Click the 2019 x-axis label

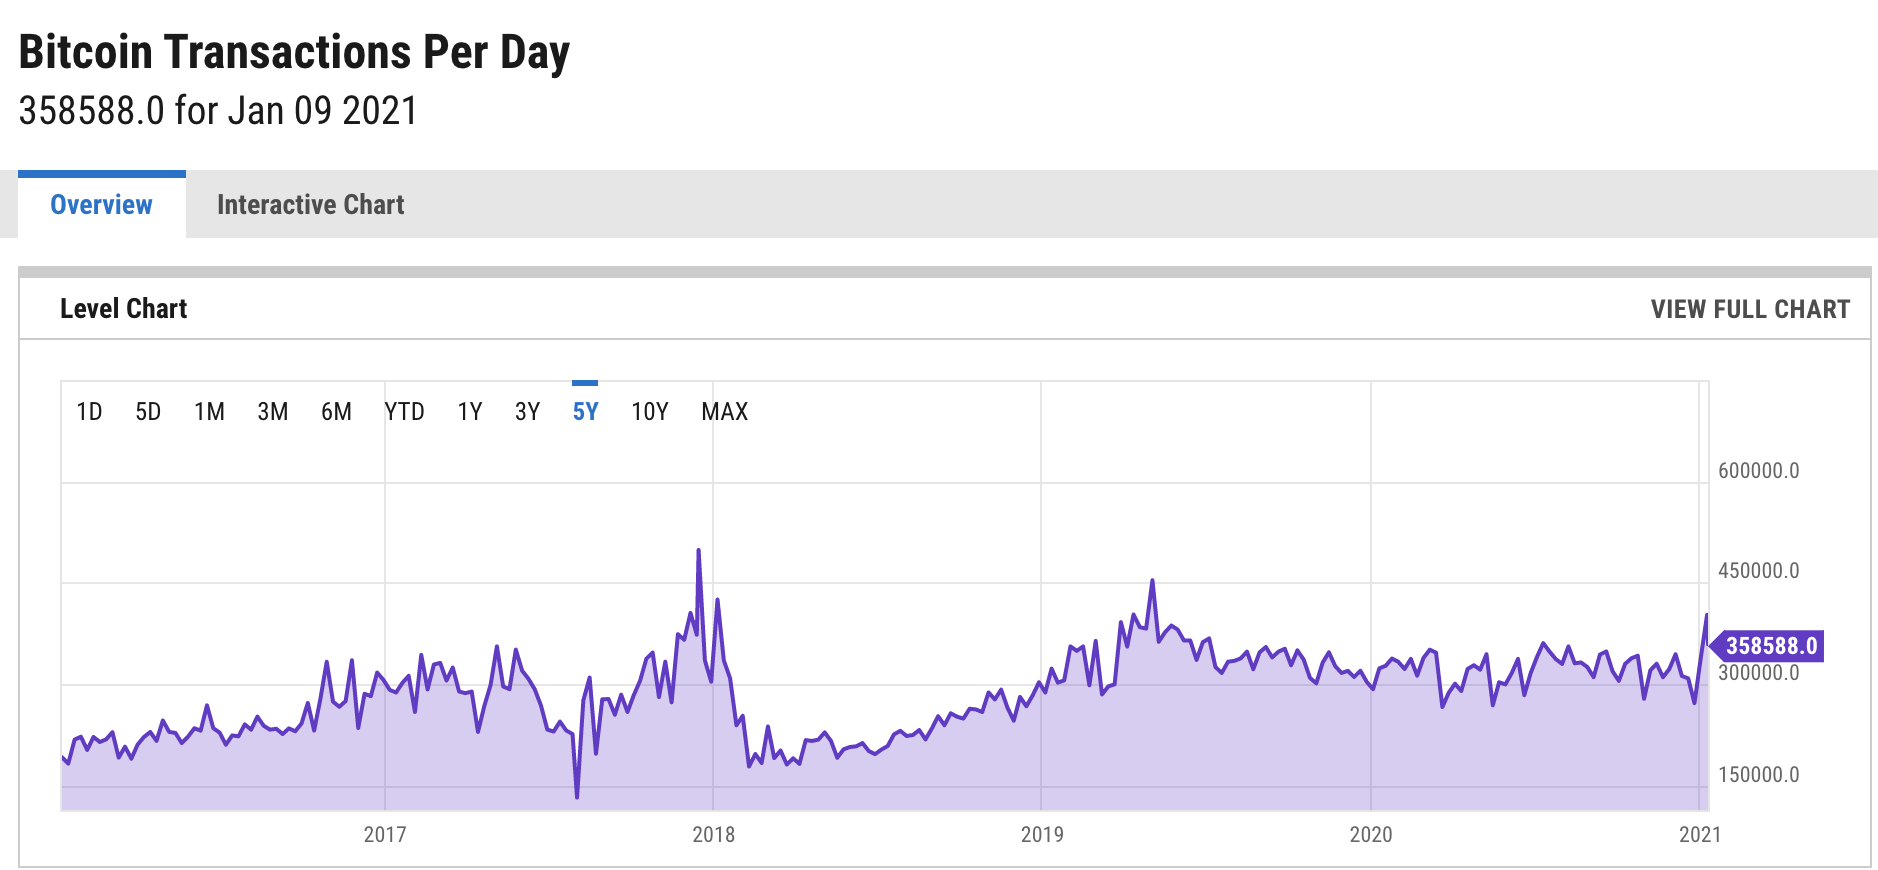click(x=1042, y=834)
